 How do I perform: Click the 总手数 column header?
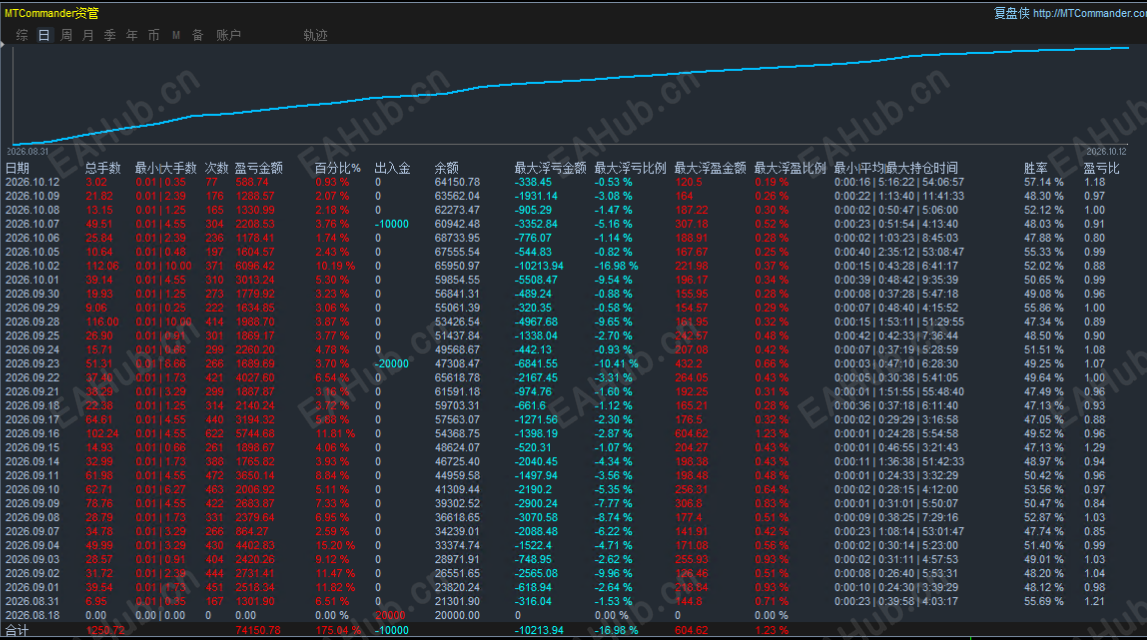click(x=102, y=168)
